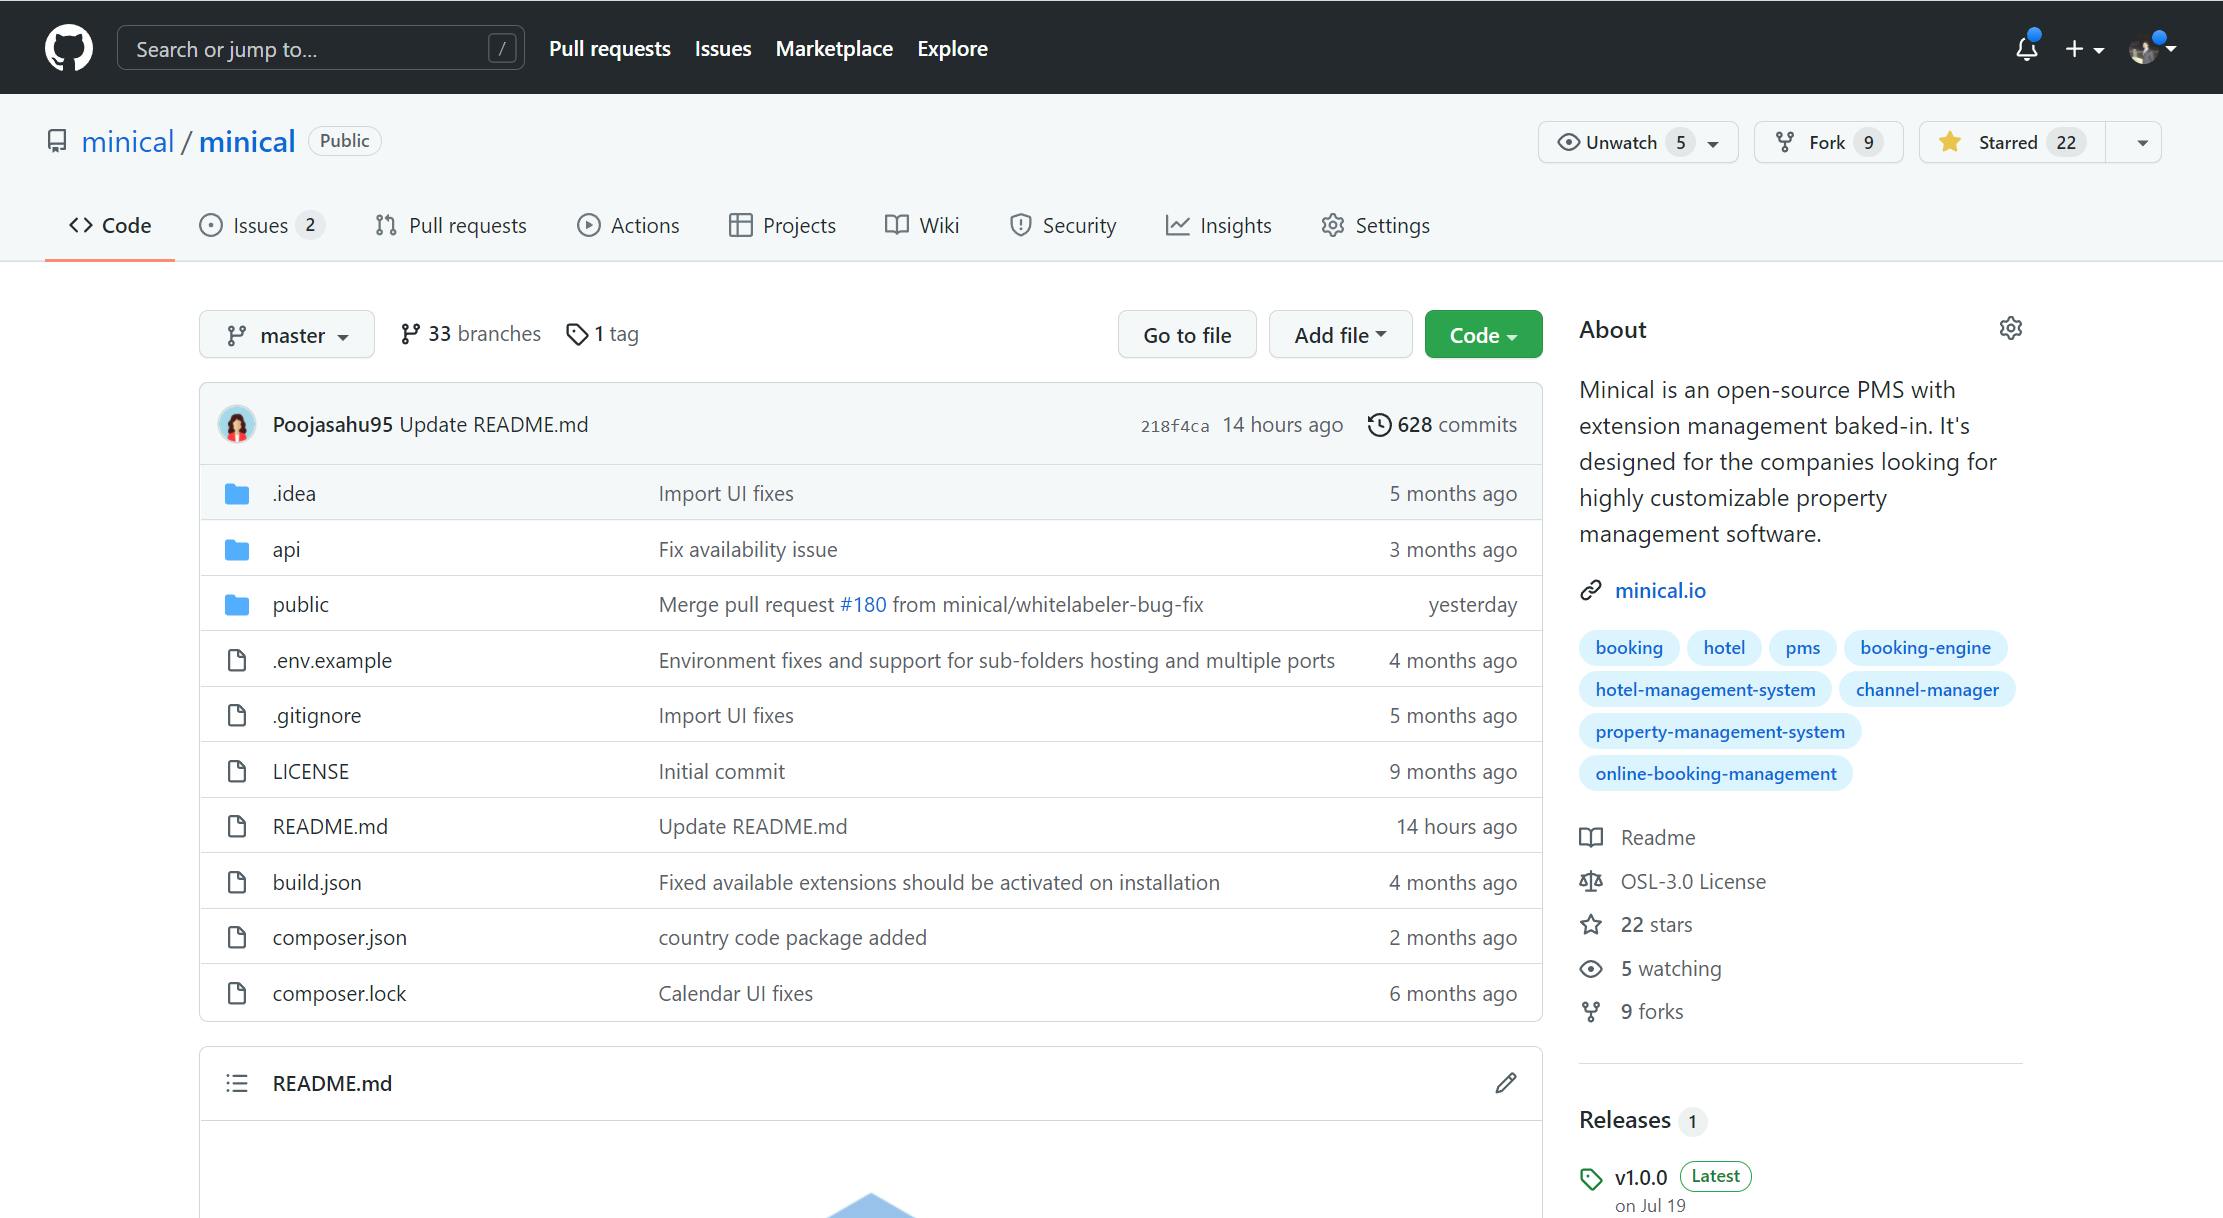This screenshot has width=2223, height=1218.
Task: Edit README with the pencil icon
Action: (x=1505, y=1083)
